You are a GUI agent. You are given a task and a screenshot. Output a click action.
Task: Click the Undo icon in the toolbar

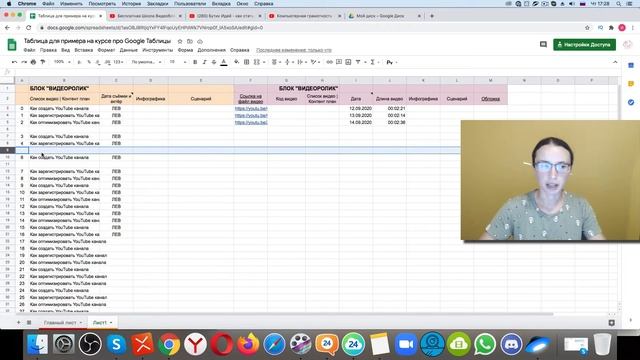point(14,62)
